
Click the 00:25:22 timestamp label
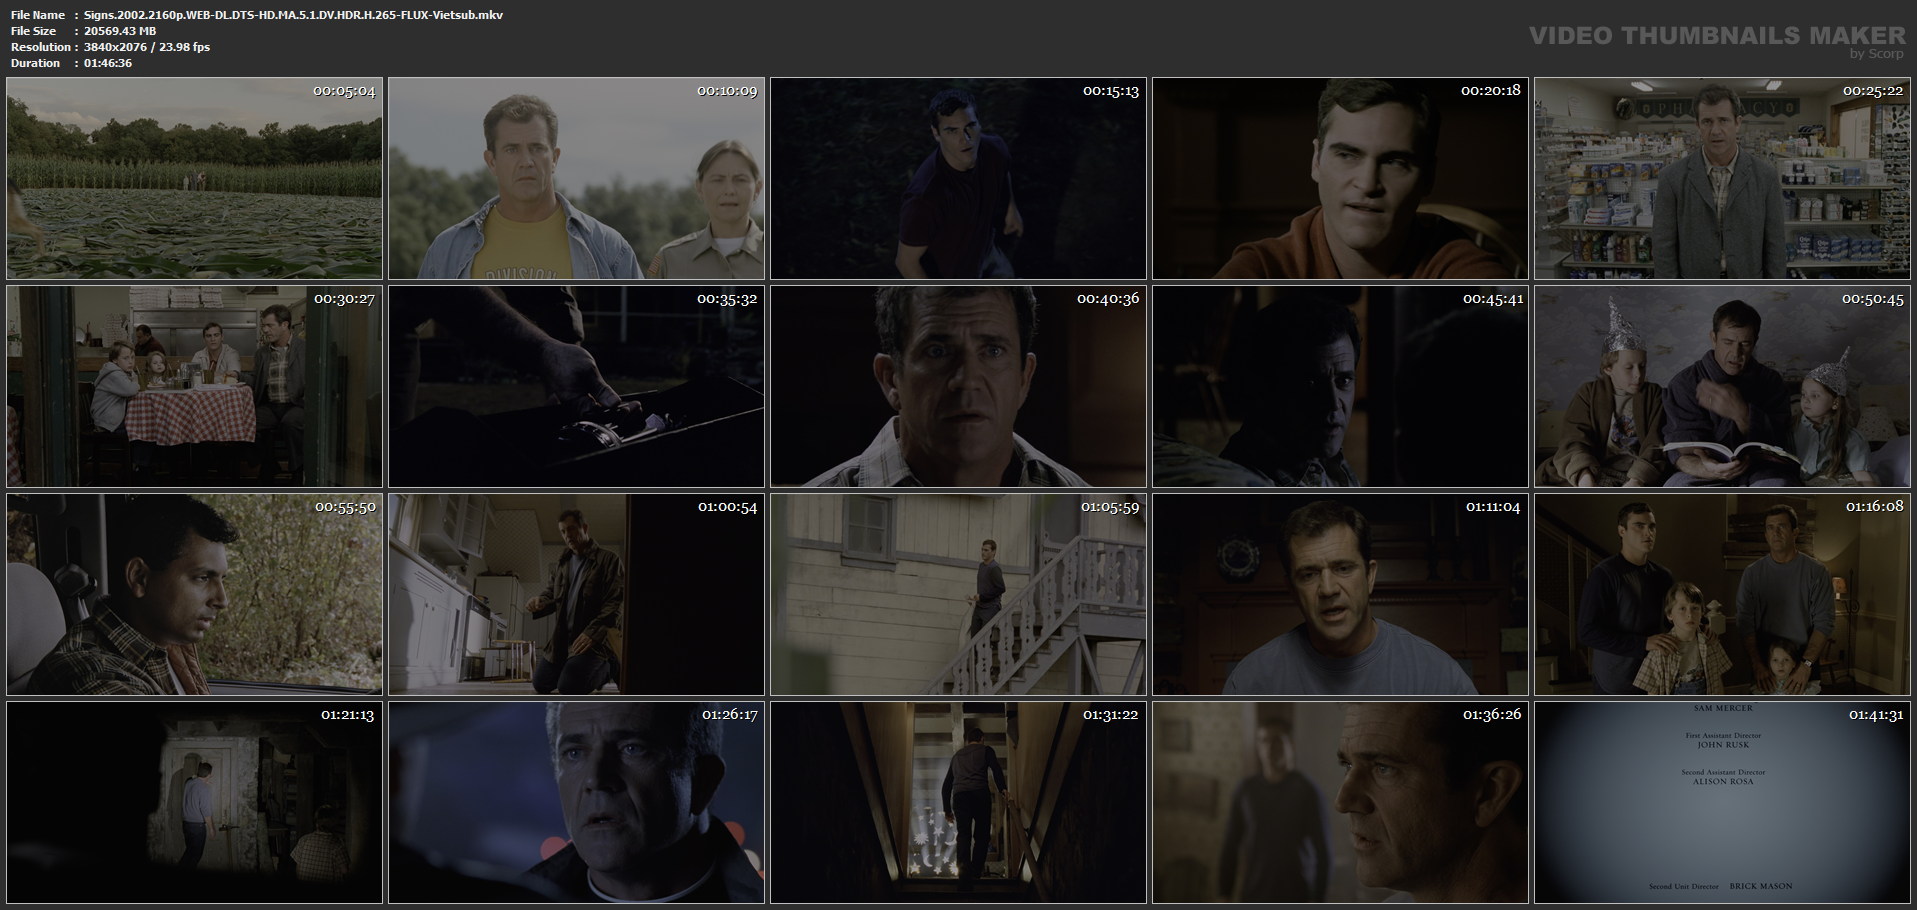click(1873, 91)
